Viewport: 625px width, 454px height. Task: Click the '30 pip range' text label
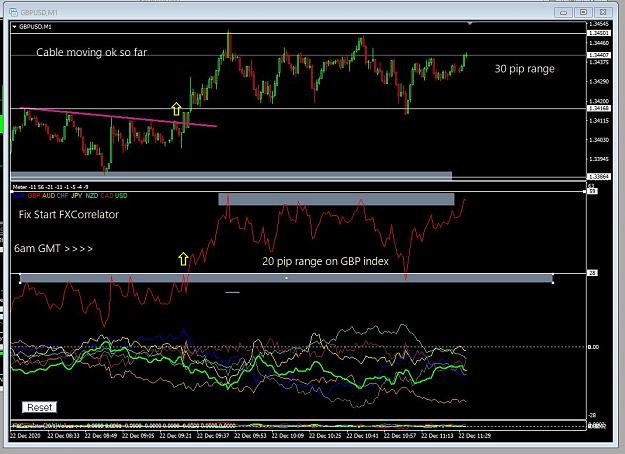[x=525, y=69]
